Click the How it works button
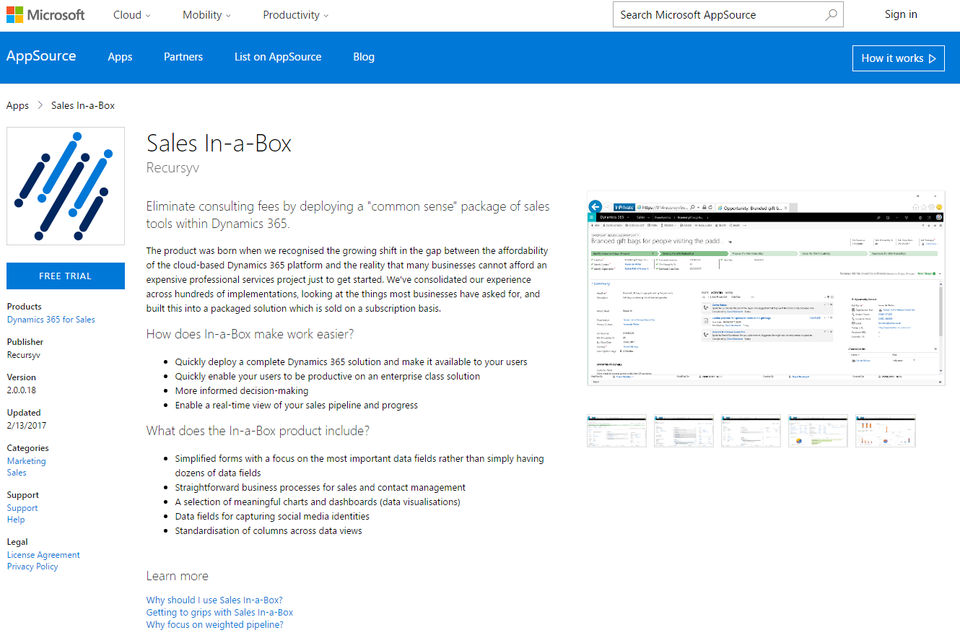 [898, 58]
